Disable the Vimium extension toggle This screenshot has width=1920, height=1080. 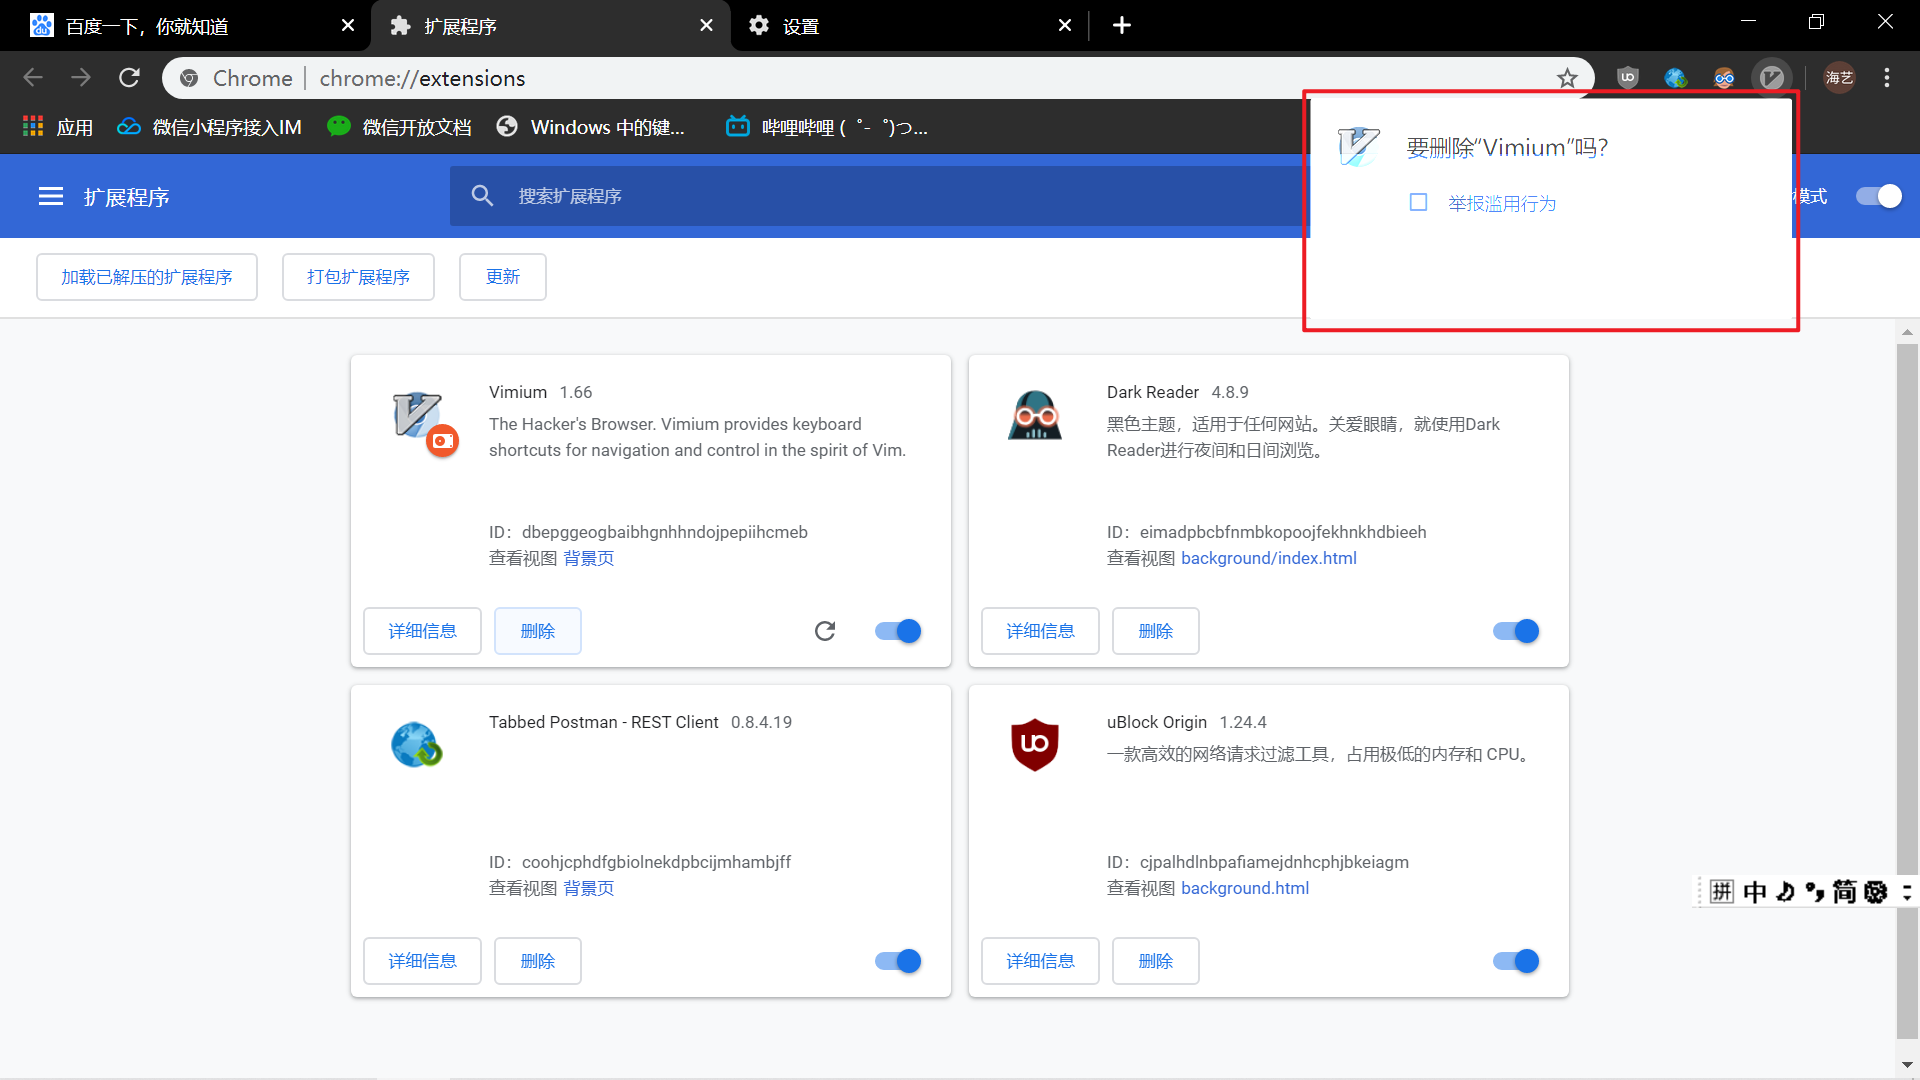[x=898, y=631]
